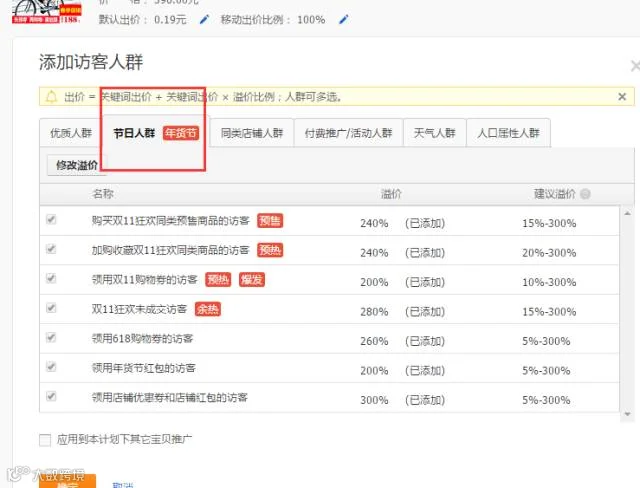Switch to 优质人群 tab

coord(71,133)
